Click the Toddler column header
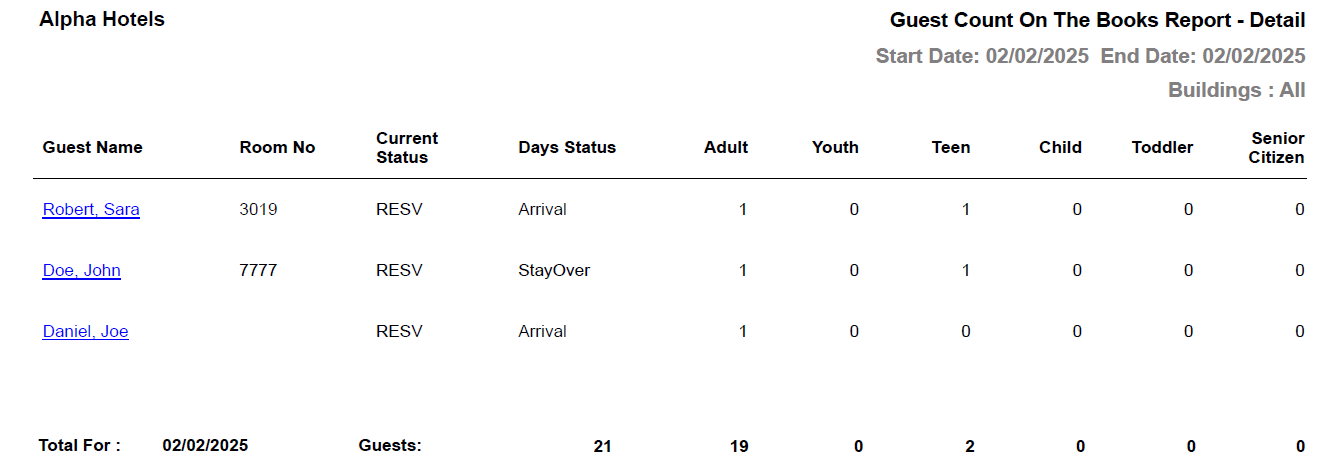This screenshot has height=470, width=1340. pyautogui.click(x=1162, y=148)
